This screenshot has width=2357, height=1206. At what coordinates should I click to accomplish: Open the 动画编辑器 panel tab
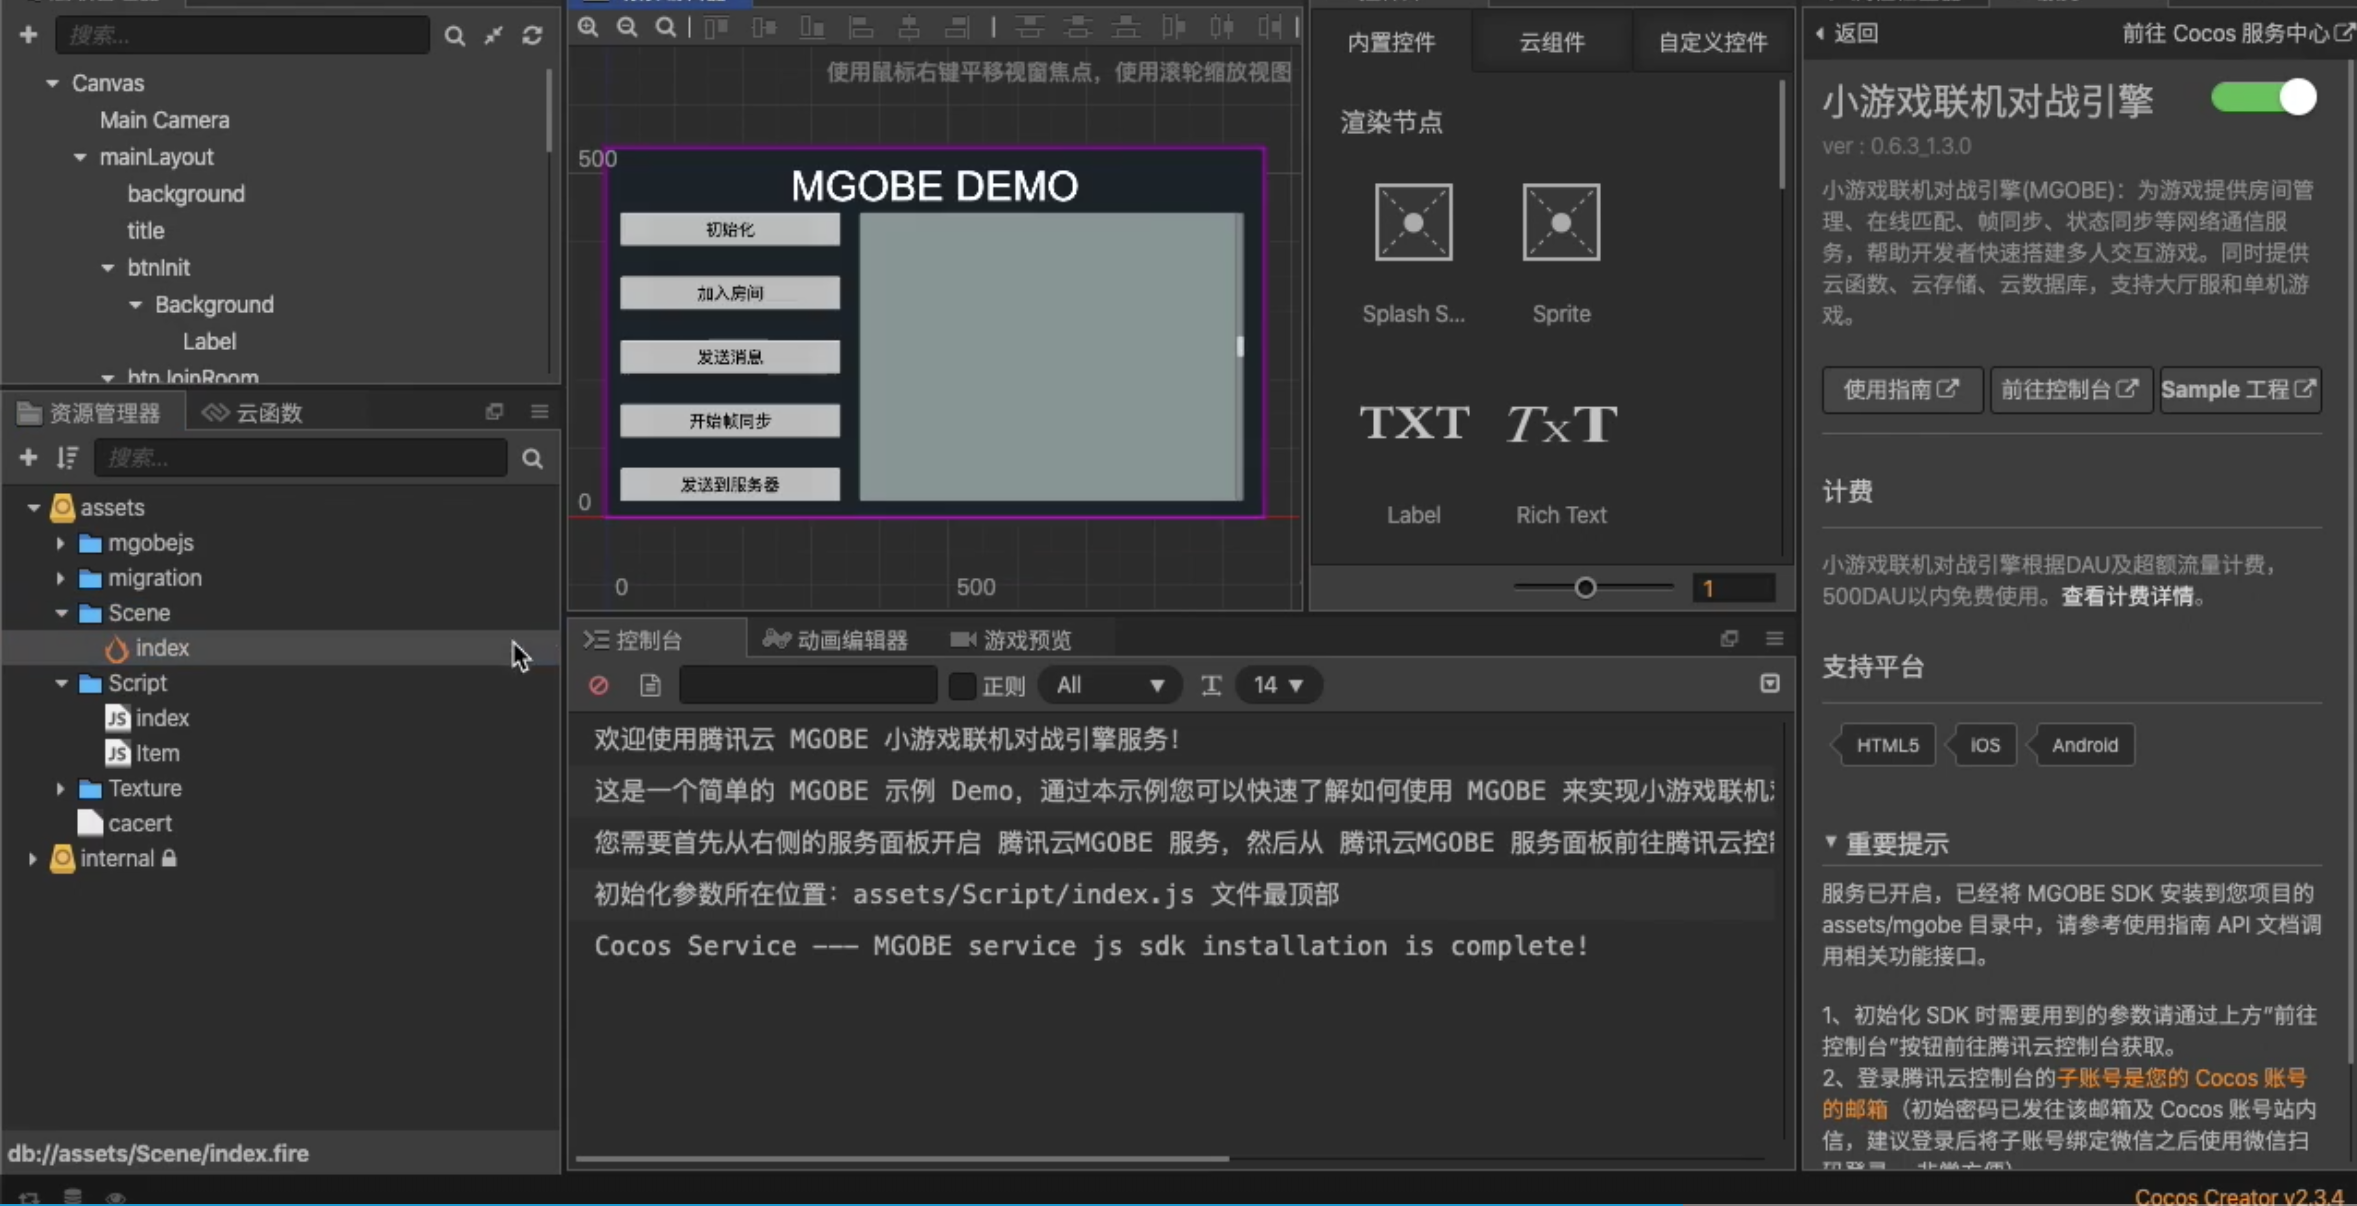839,639
